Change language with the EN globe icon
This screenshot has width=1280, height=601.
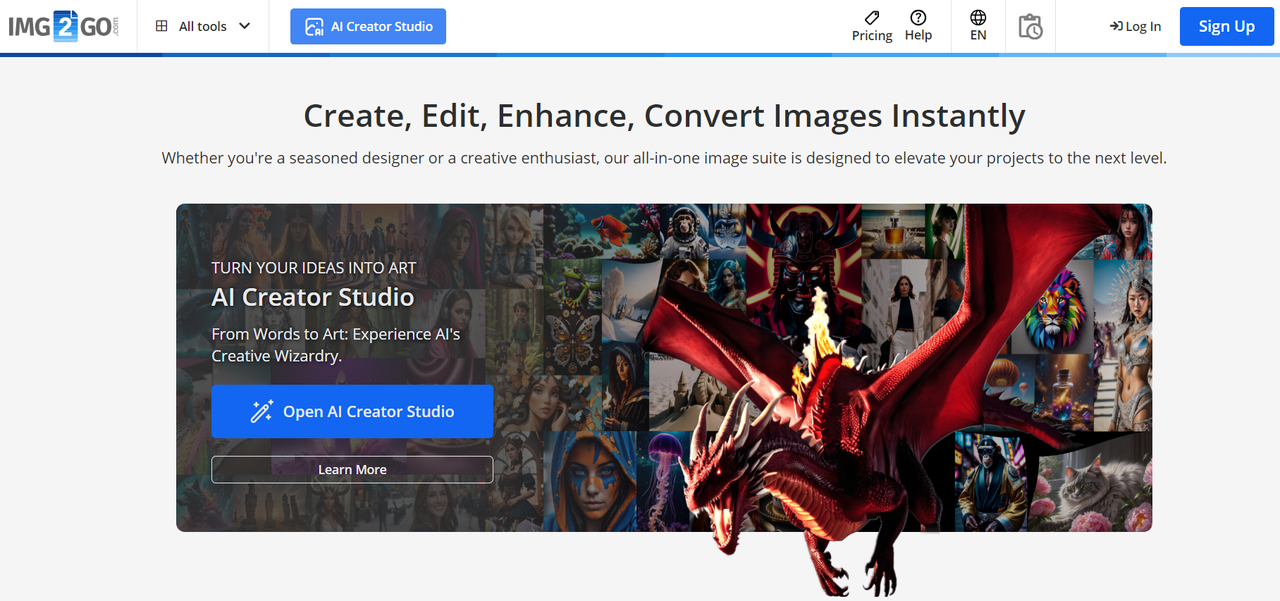978,17
